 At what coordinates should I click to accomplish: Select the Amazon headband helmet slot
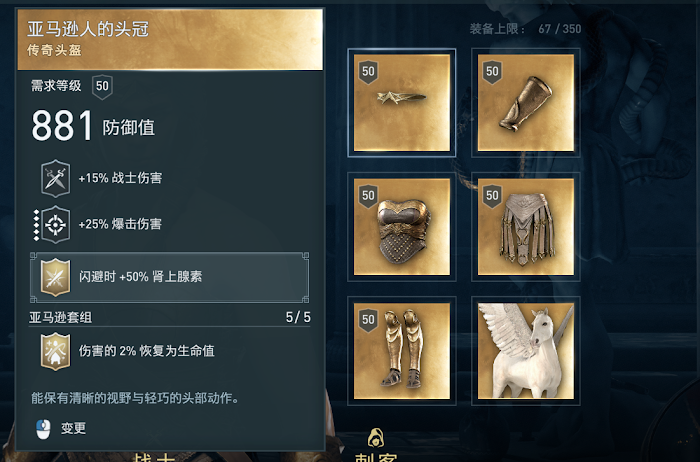coord(402,103)
